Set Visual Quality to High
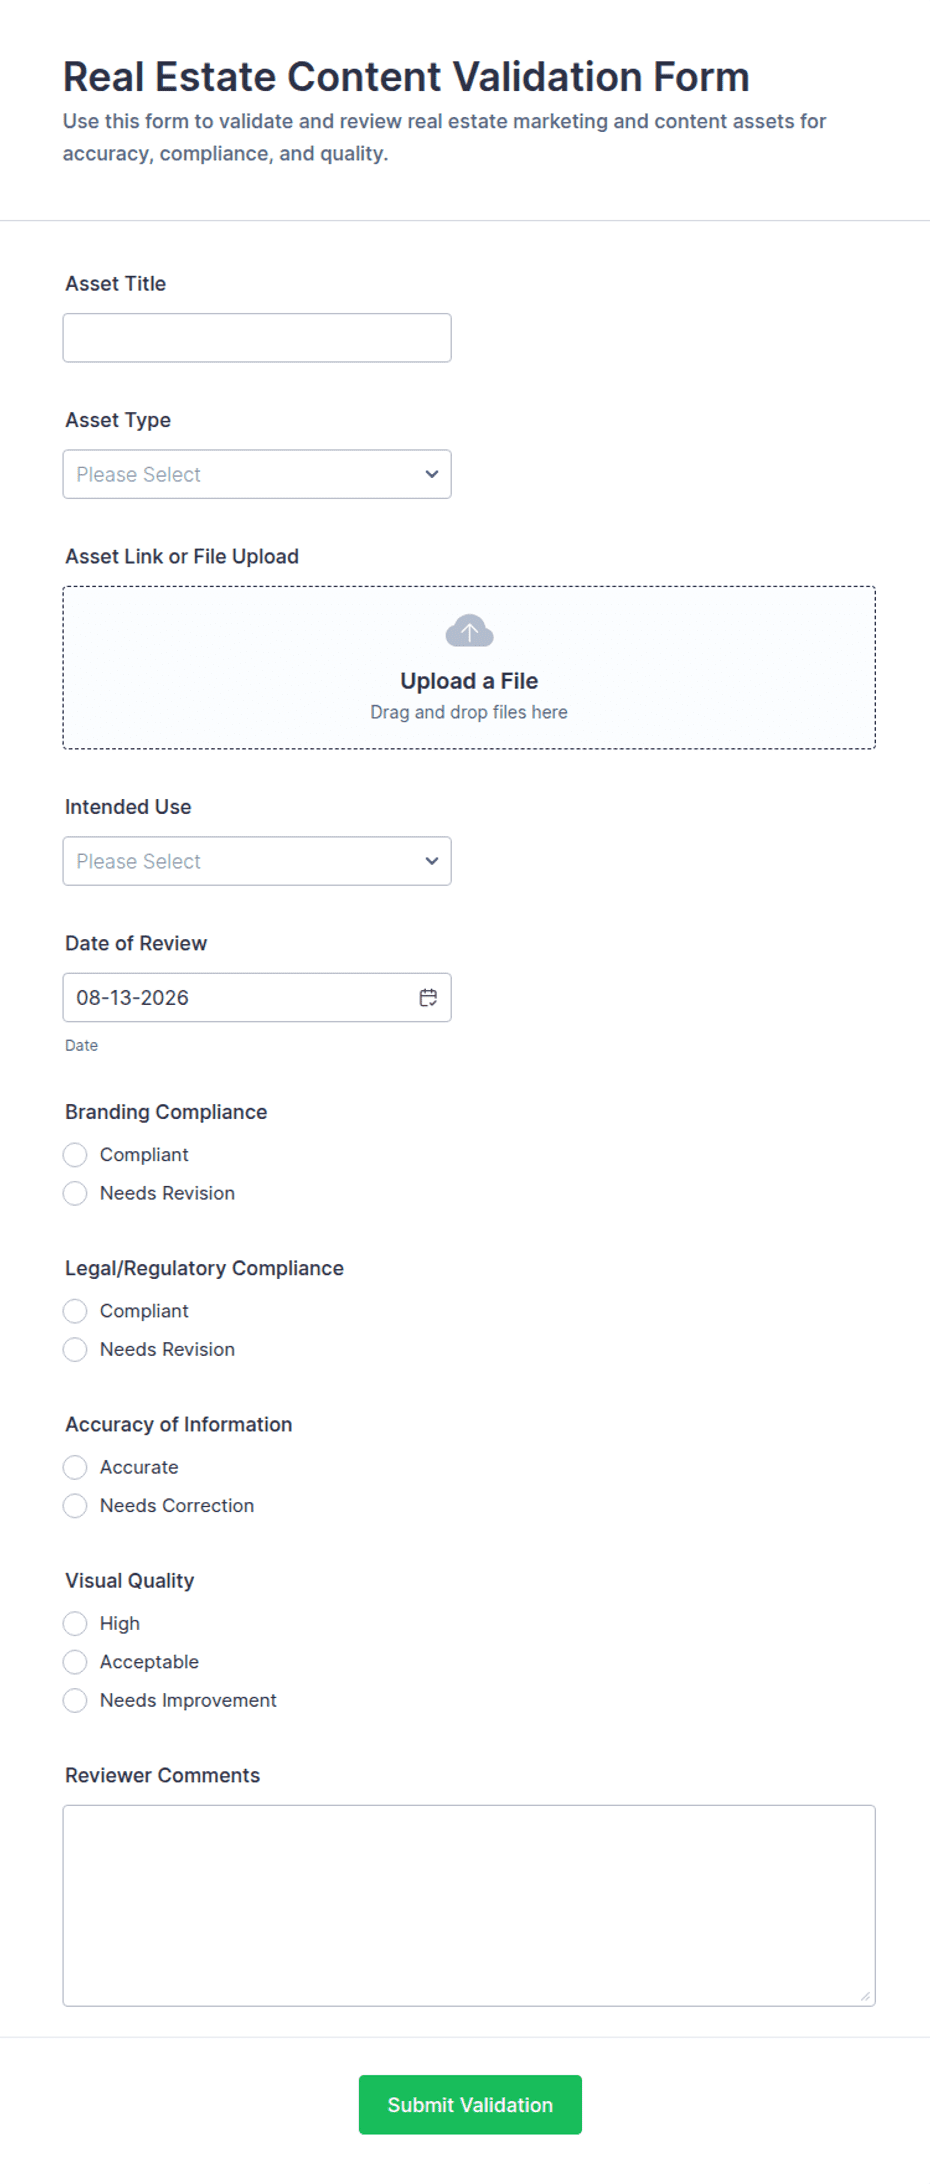Viewport: 930px width, 2184px height. (x=75, y=1623)
